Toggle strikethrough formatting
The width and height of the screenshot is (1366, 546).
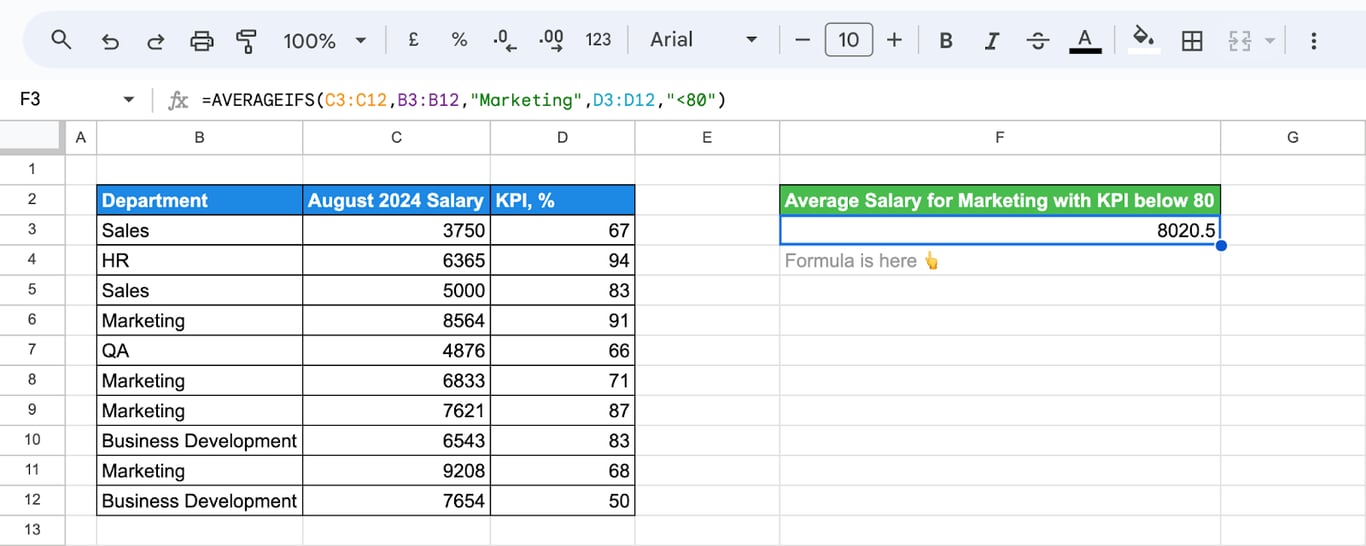click(1039, 41)
